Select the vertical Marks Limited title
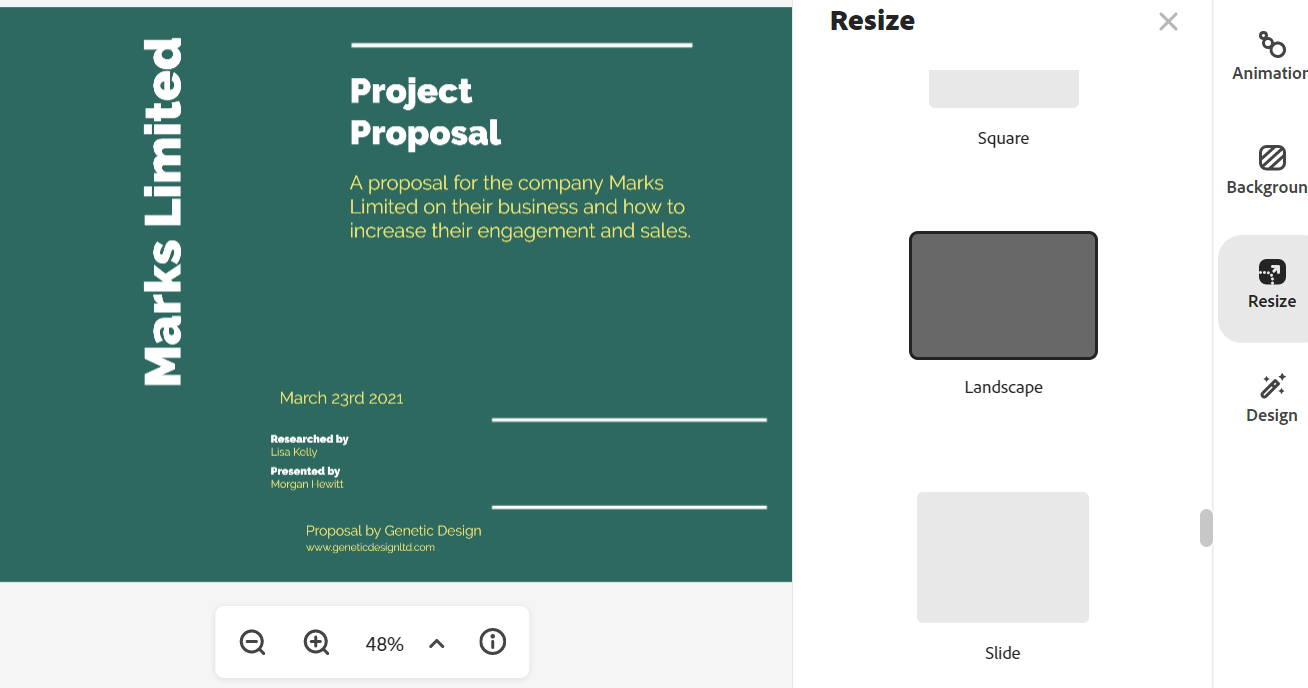The image size is (1308, 688). coord(163,212)
